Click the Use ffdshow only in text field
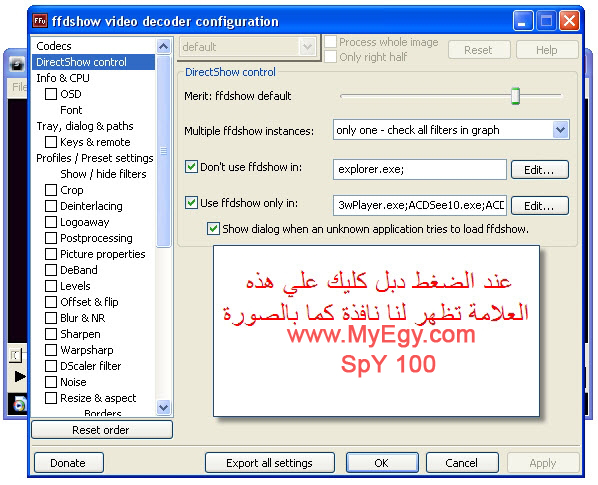 [x=420, y=206]
